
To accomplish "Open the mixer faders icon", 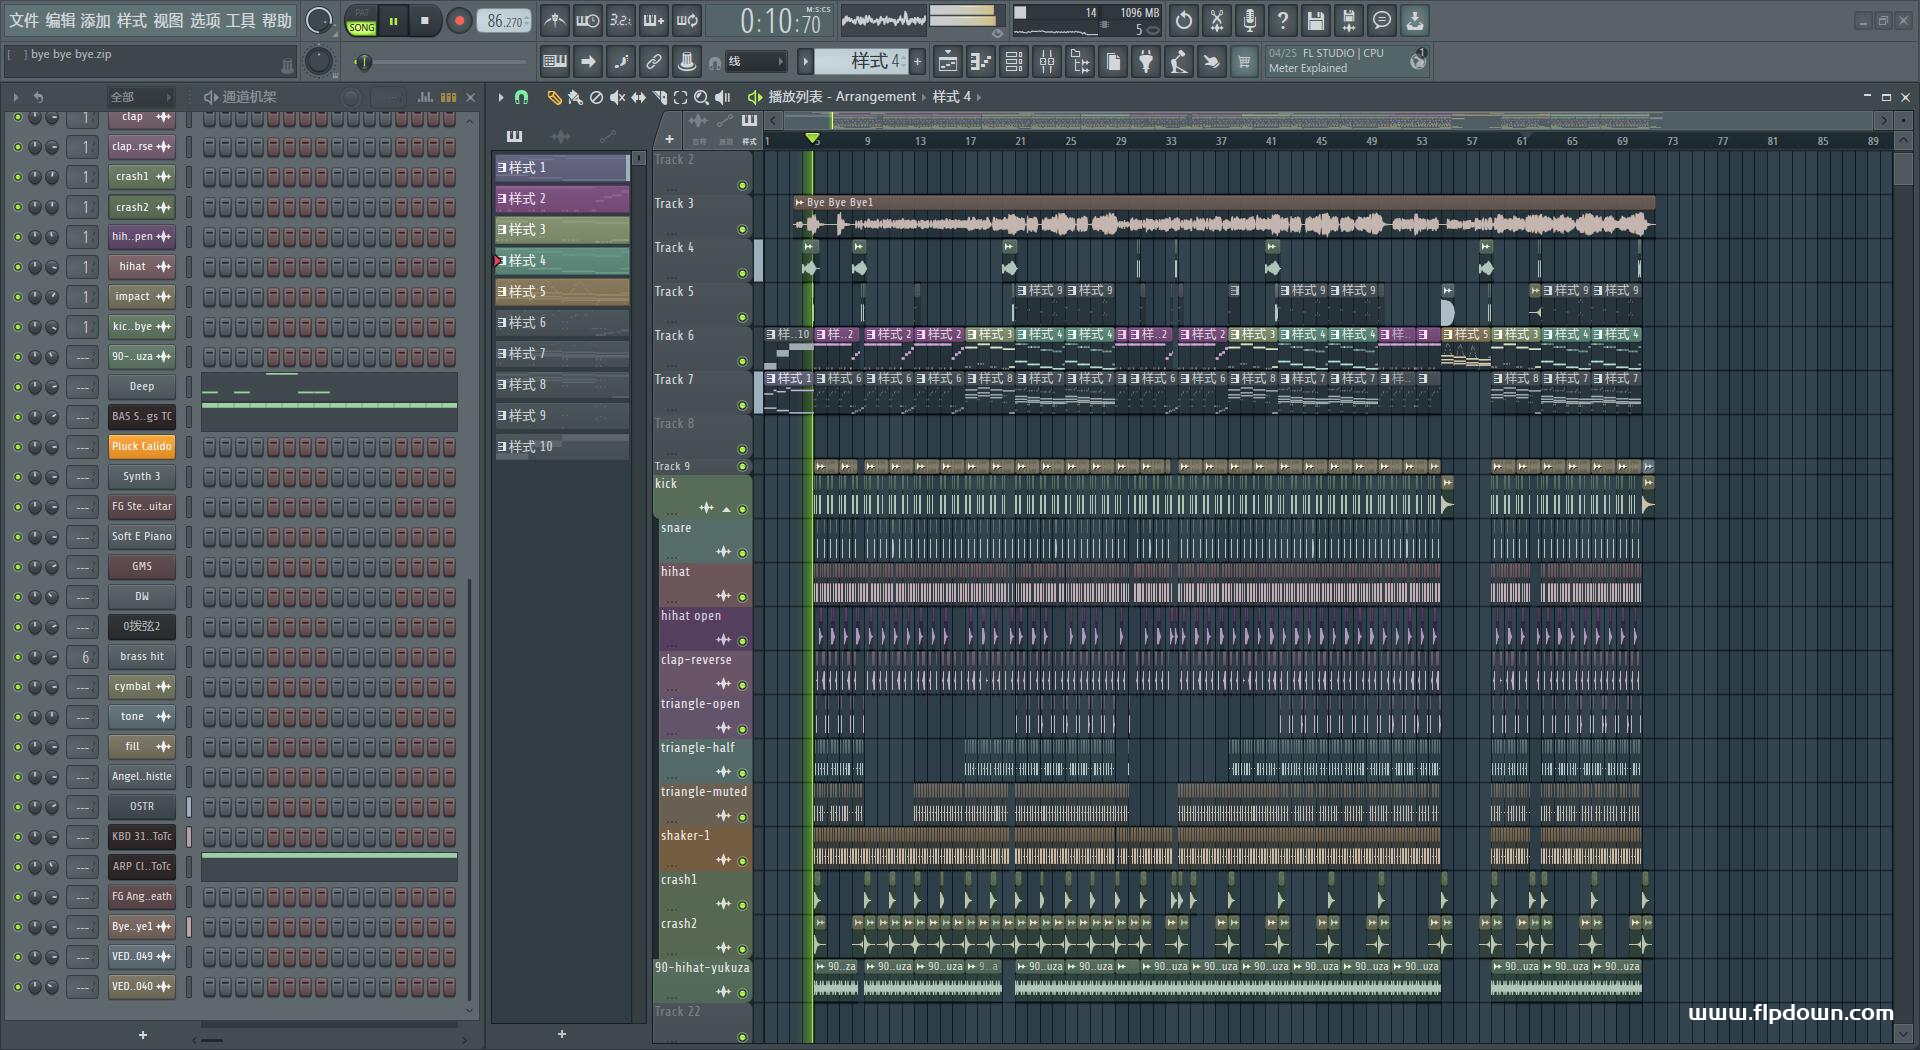I will 1047,62.
